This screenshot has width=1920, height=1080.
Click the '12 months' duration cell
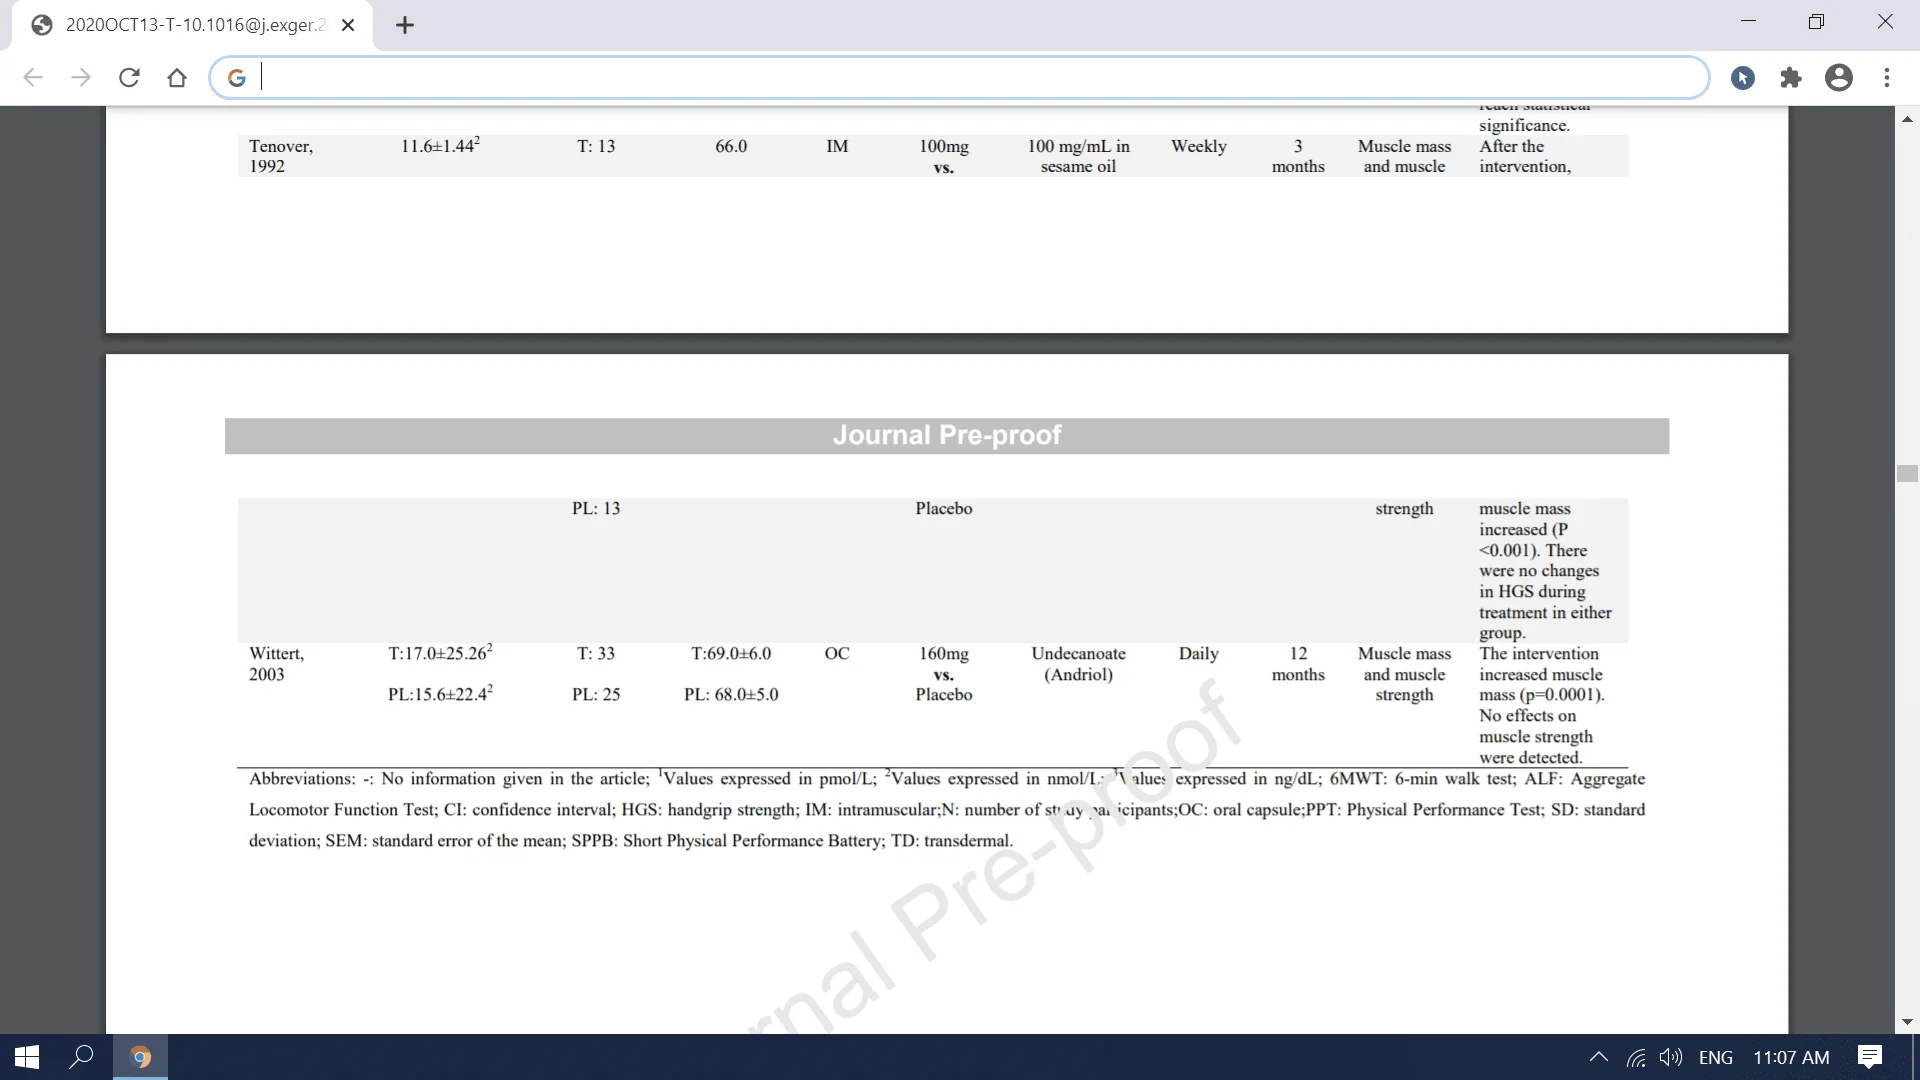click(x=1298, y=664)
